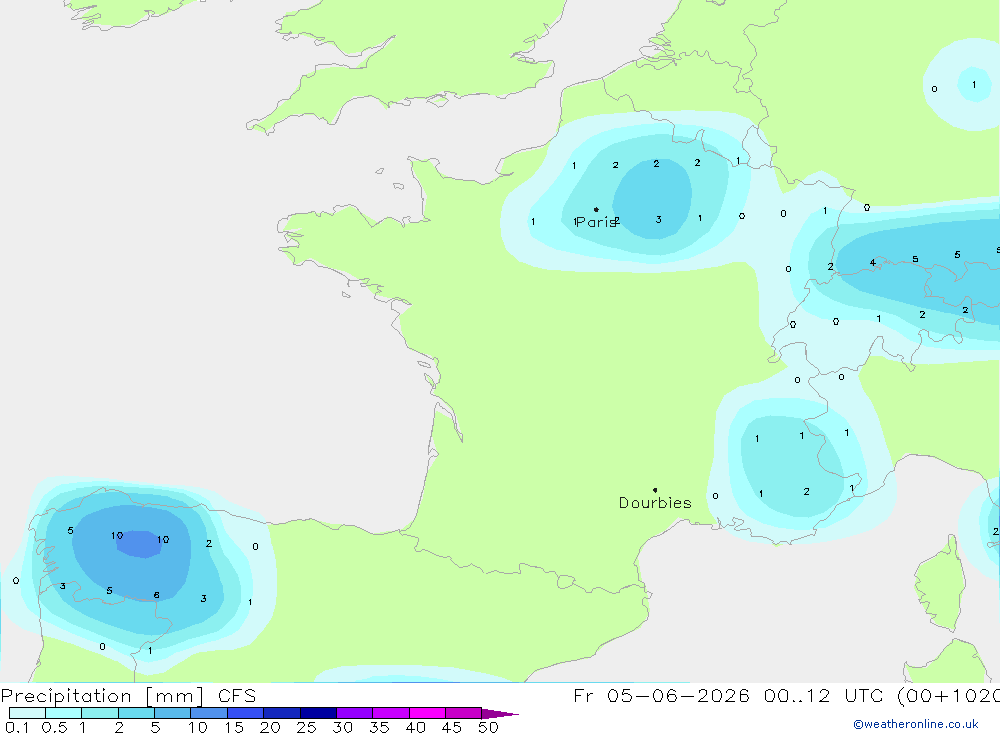
Task: Click the legend label '50'
Action: click(488, 727)
